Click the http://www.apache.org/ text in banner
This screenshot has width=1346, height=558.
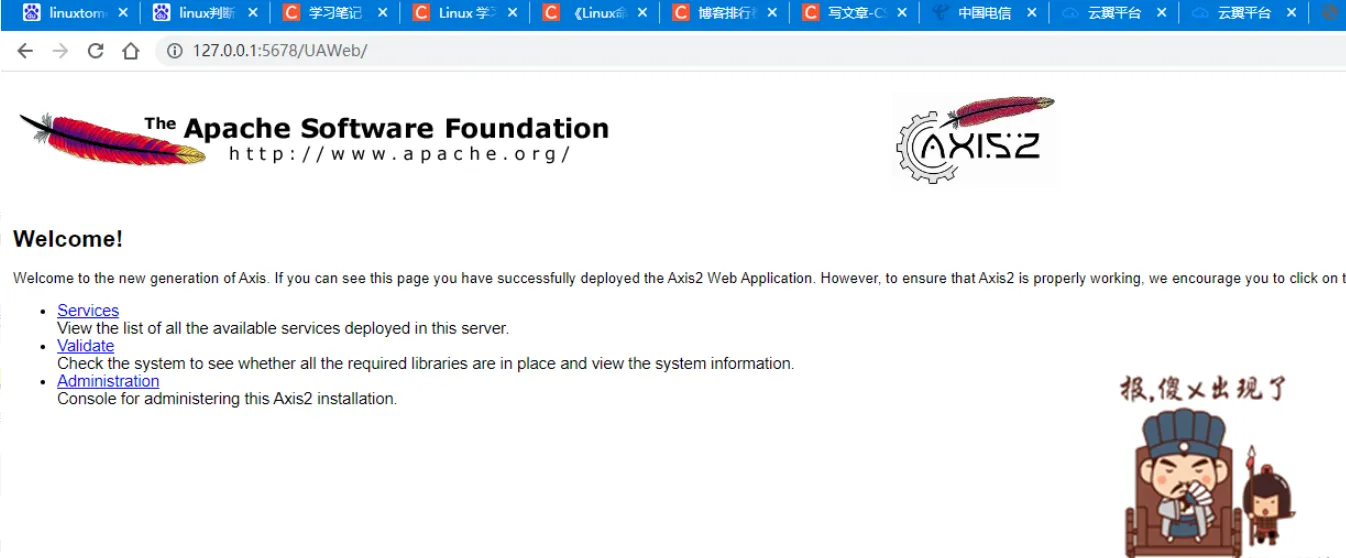pyautogui.click(x=399, y=154)
